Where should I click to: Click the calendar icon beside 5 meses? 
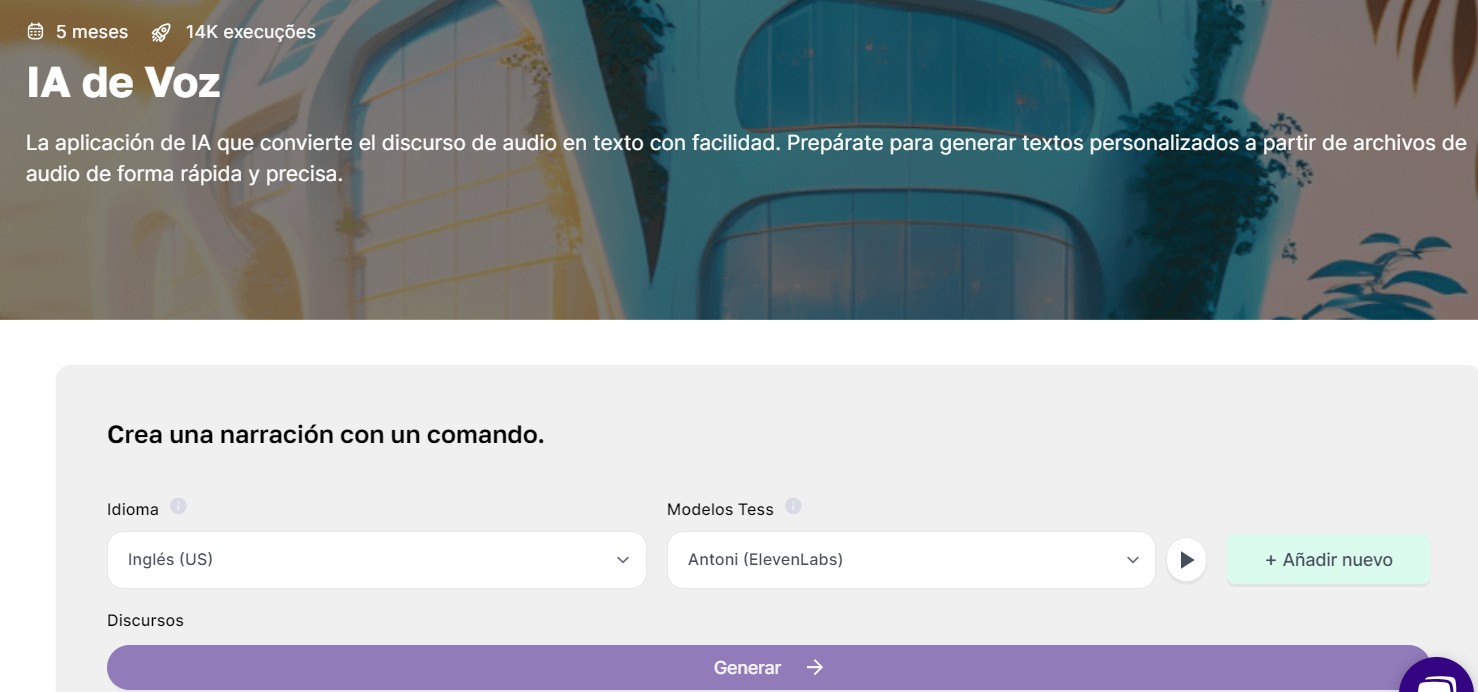coord(35,32)
